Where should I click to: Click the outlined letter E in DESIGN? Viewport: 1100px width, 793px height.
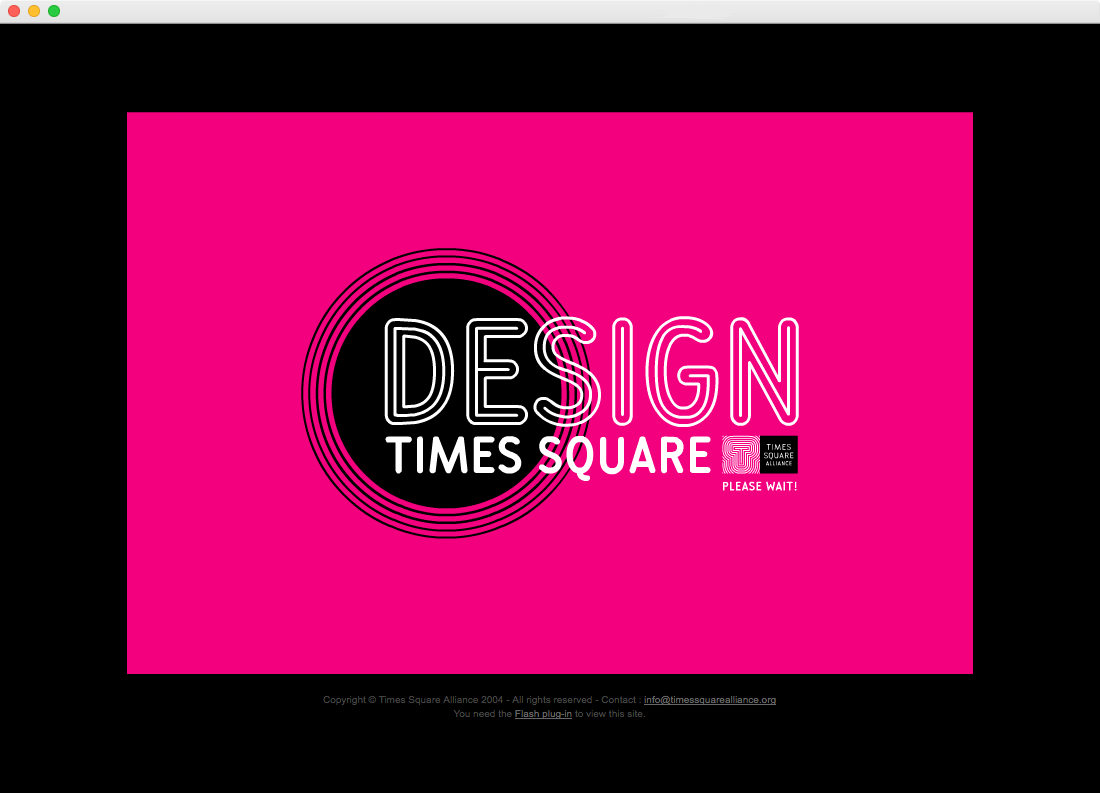(x=493, y=370)
